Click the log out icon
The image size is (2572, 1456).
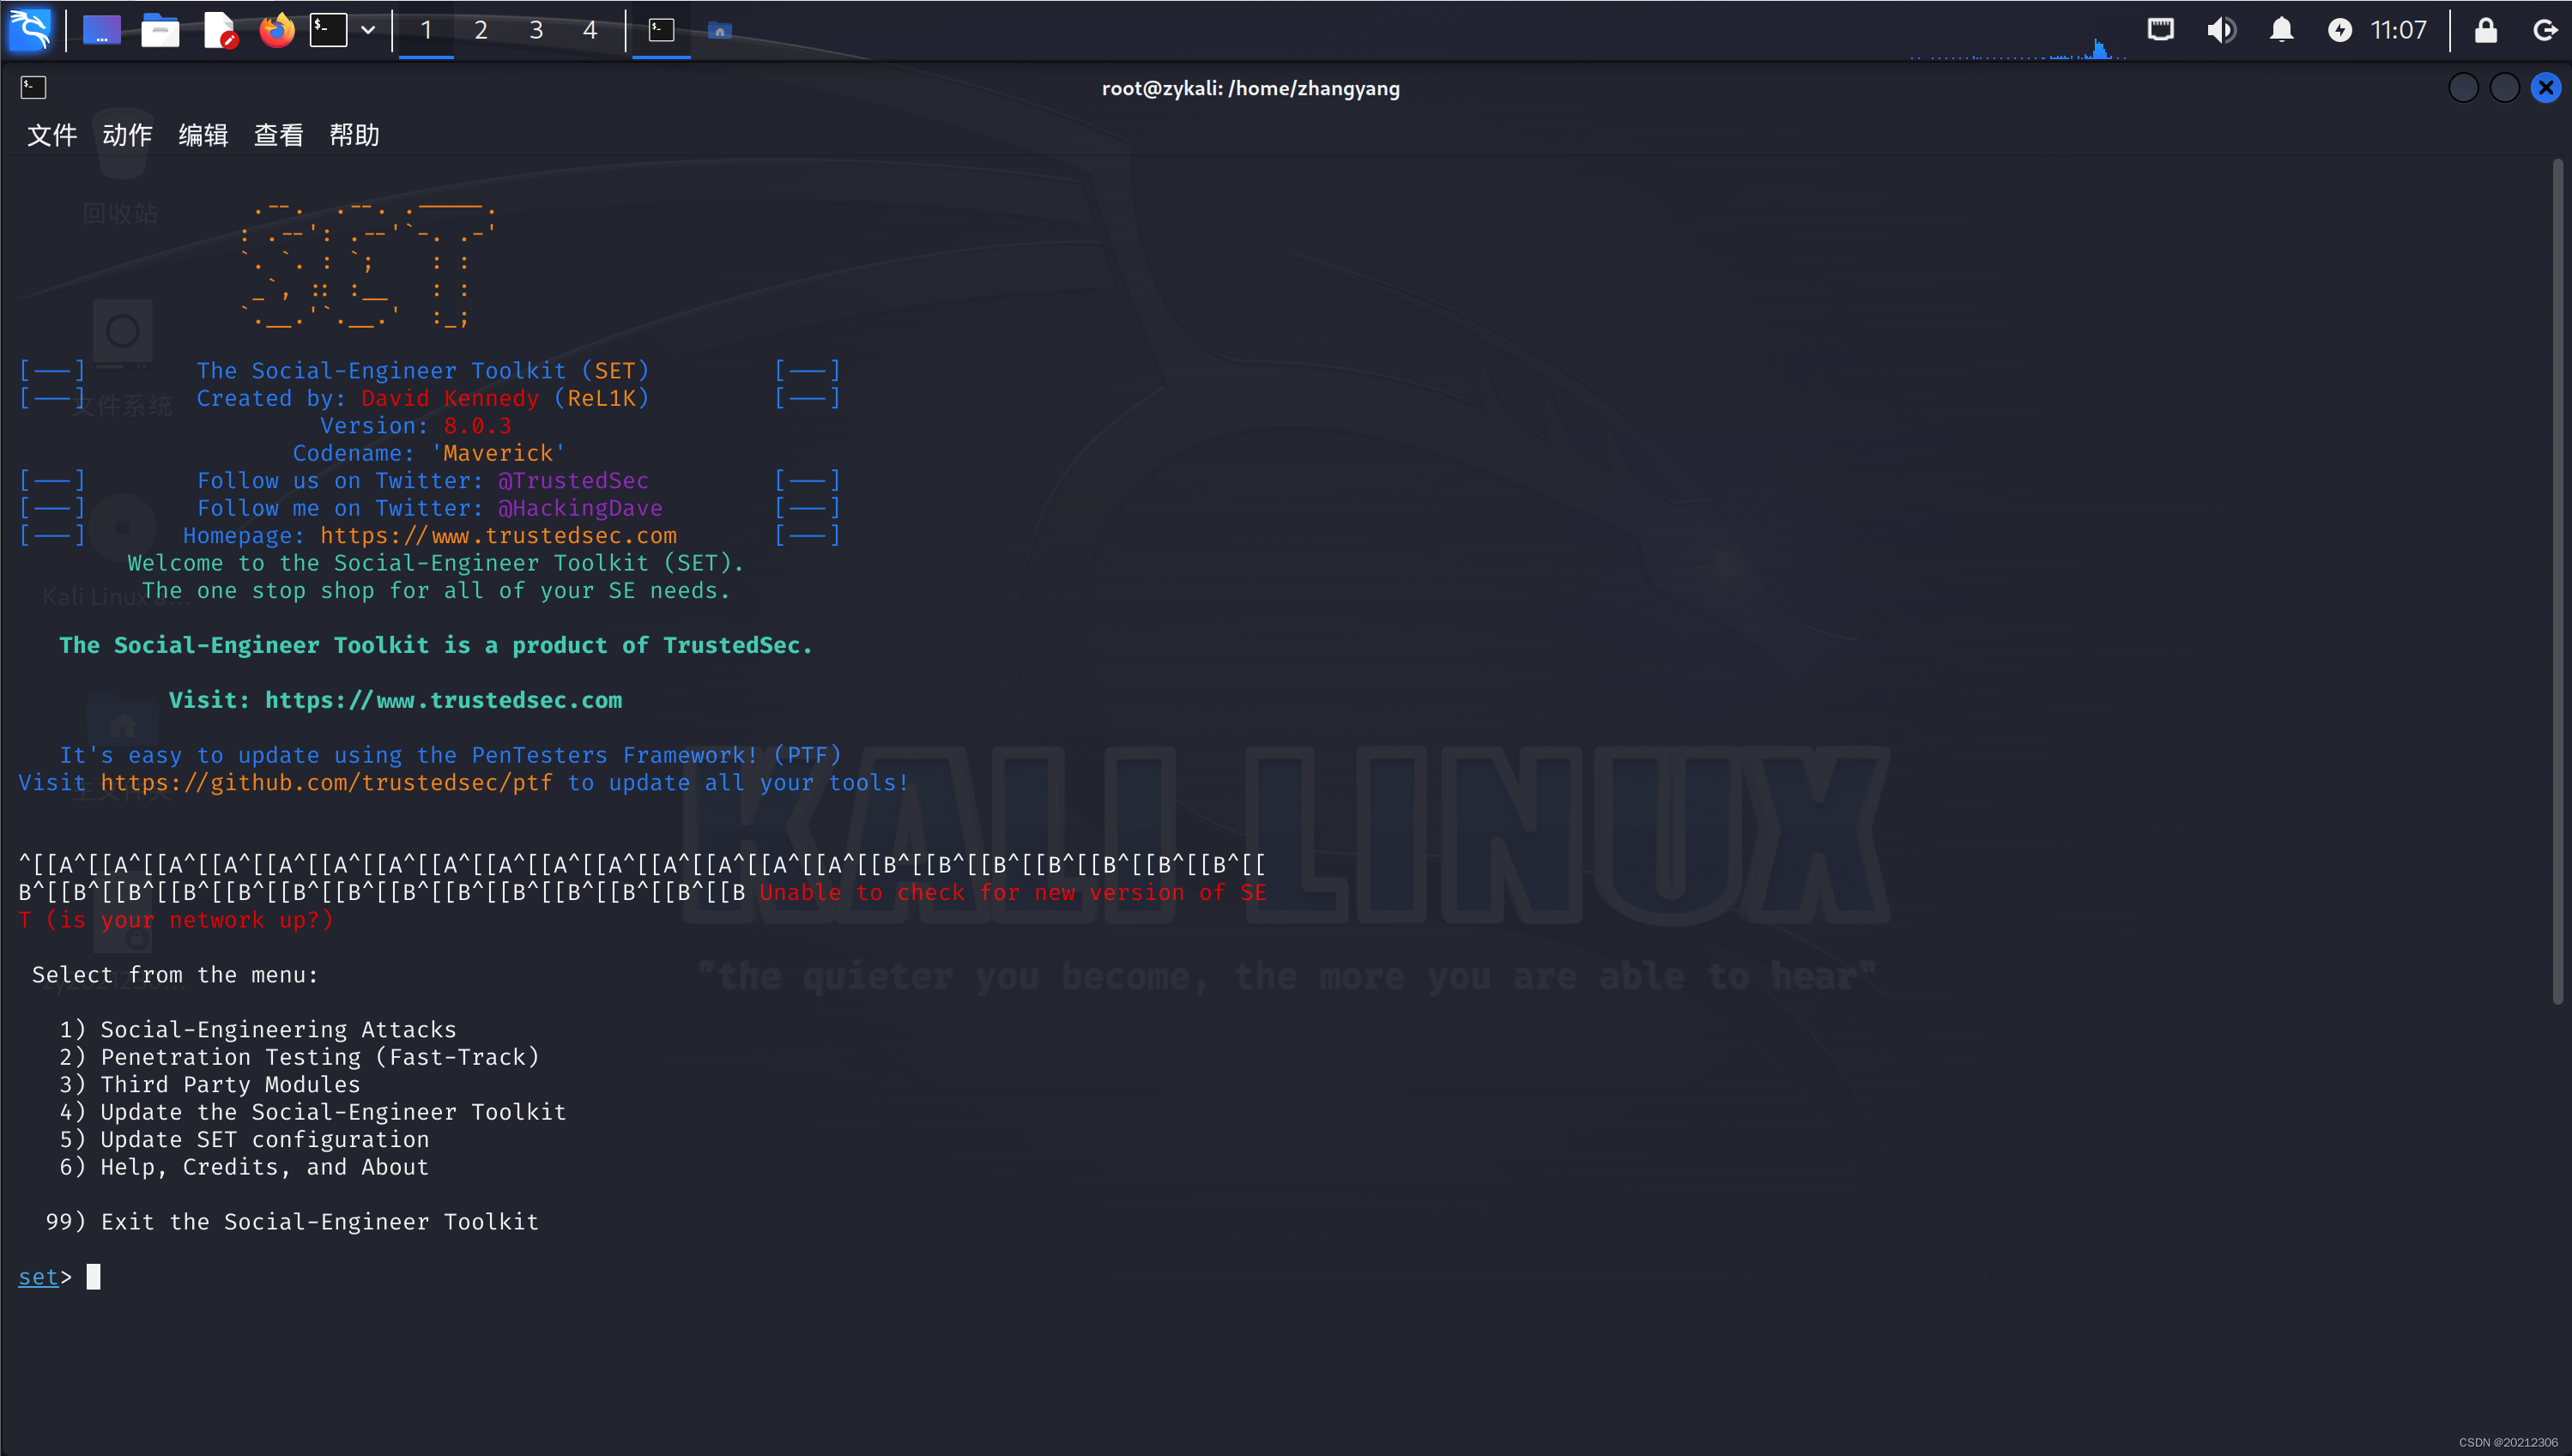pyautogui.click(x=2544, y=30)
